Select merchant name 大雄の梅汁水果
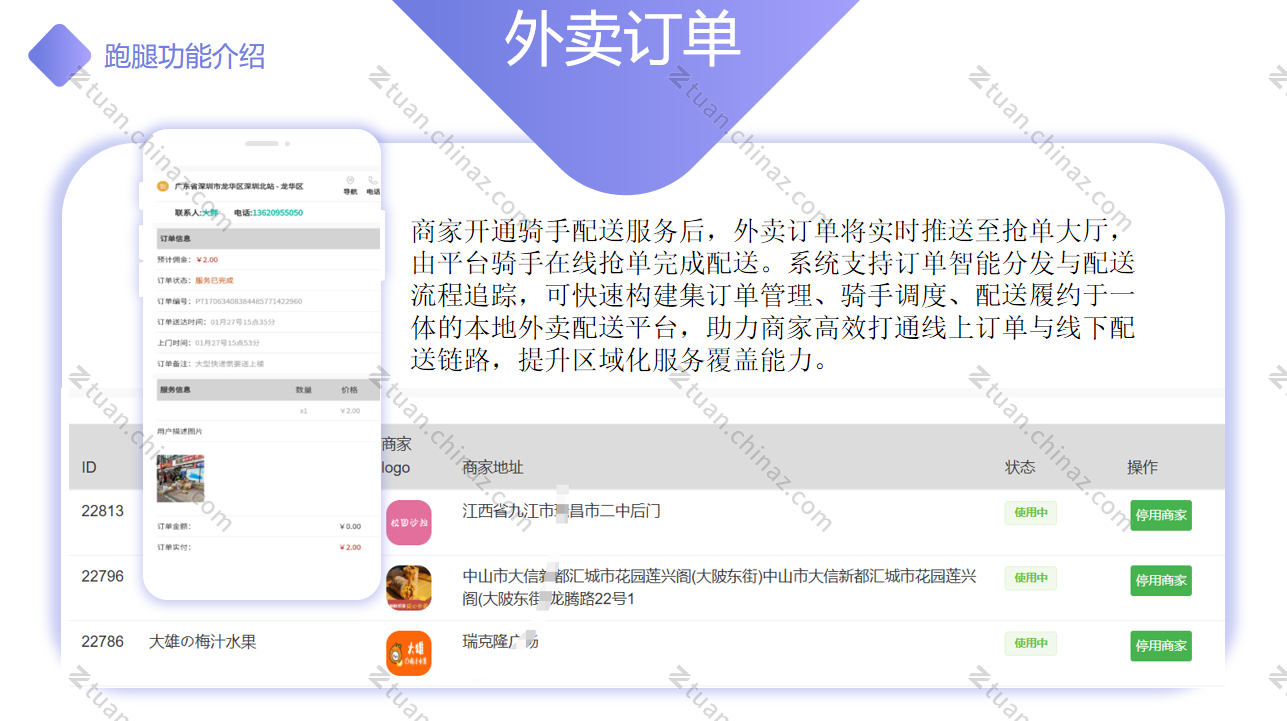Image resolution: width=1287 pixels, height=721 pixels. [203, 642]
